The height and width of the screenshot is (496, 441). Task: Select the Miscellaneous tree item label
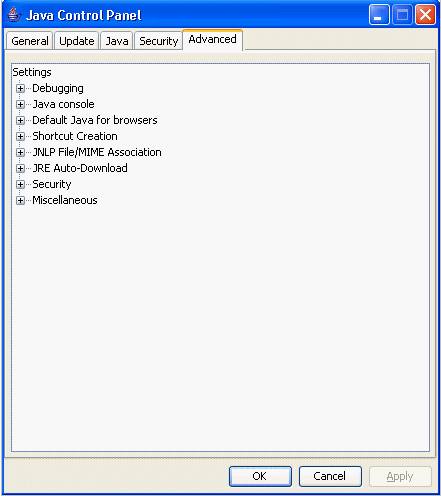65,200
